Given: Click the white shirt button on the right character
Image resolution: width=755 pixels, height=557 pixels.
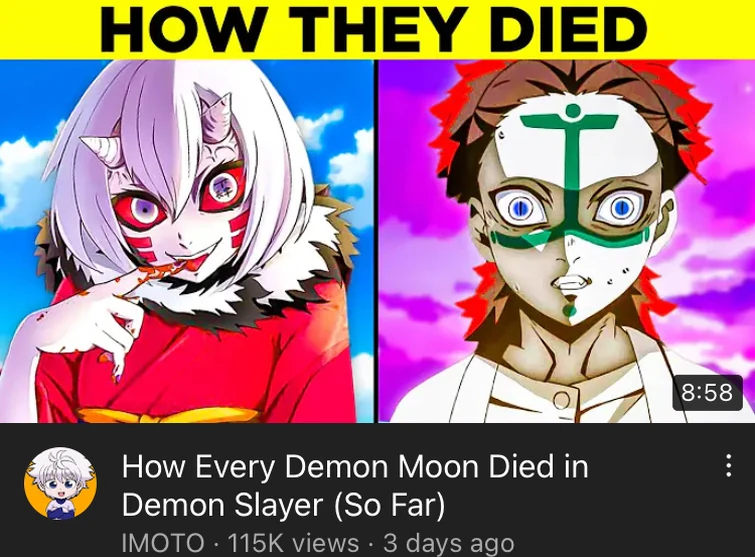Looking at the screenshot, I should pyautogui.click(x=561, y=399).
